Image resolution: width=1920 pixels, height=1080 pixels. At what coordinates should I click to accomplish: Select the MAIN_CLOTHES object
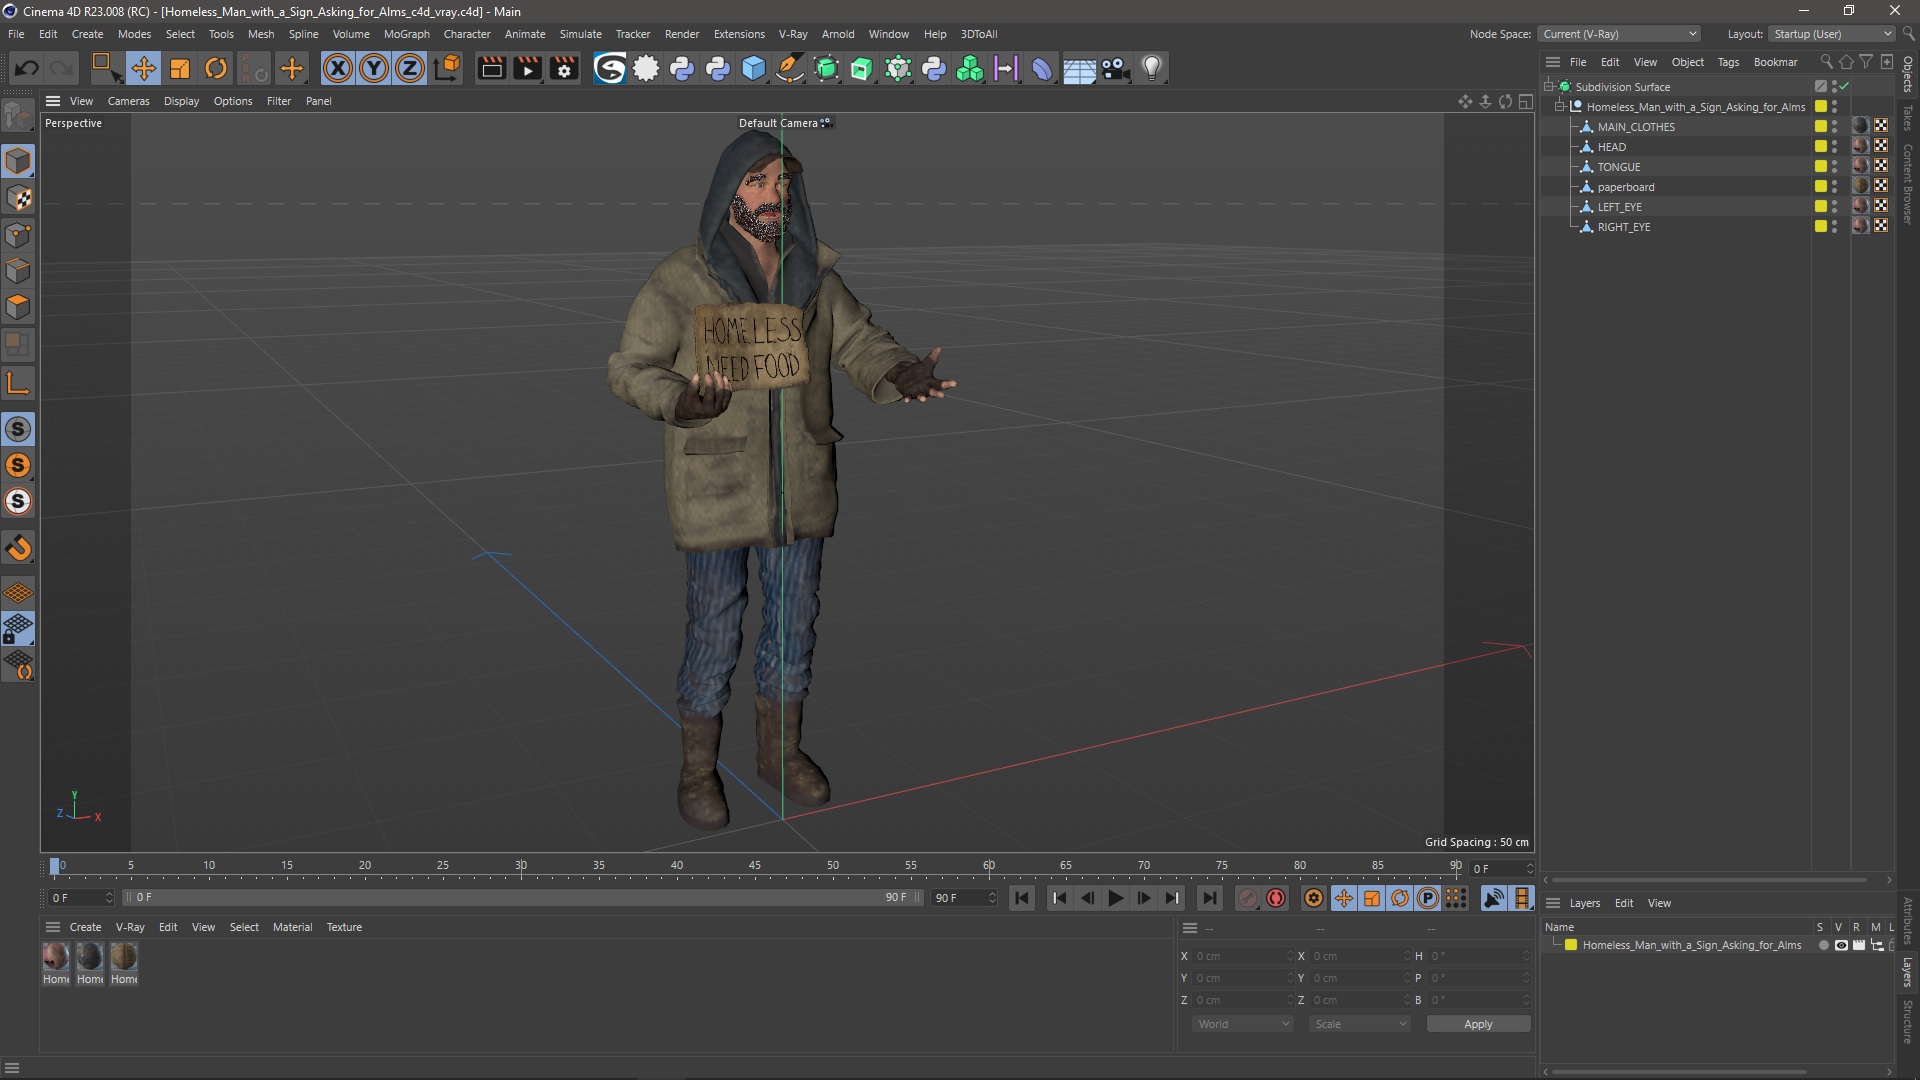click(1635, 127)
